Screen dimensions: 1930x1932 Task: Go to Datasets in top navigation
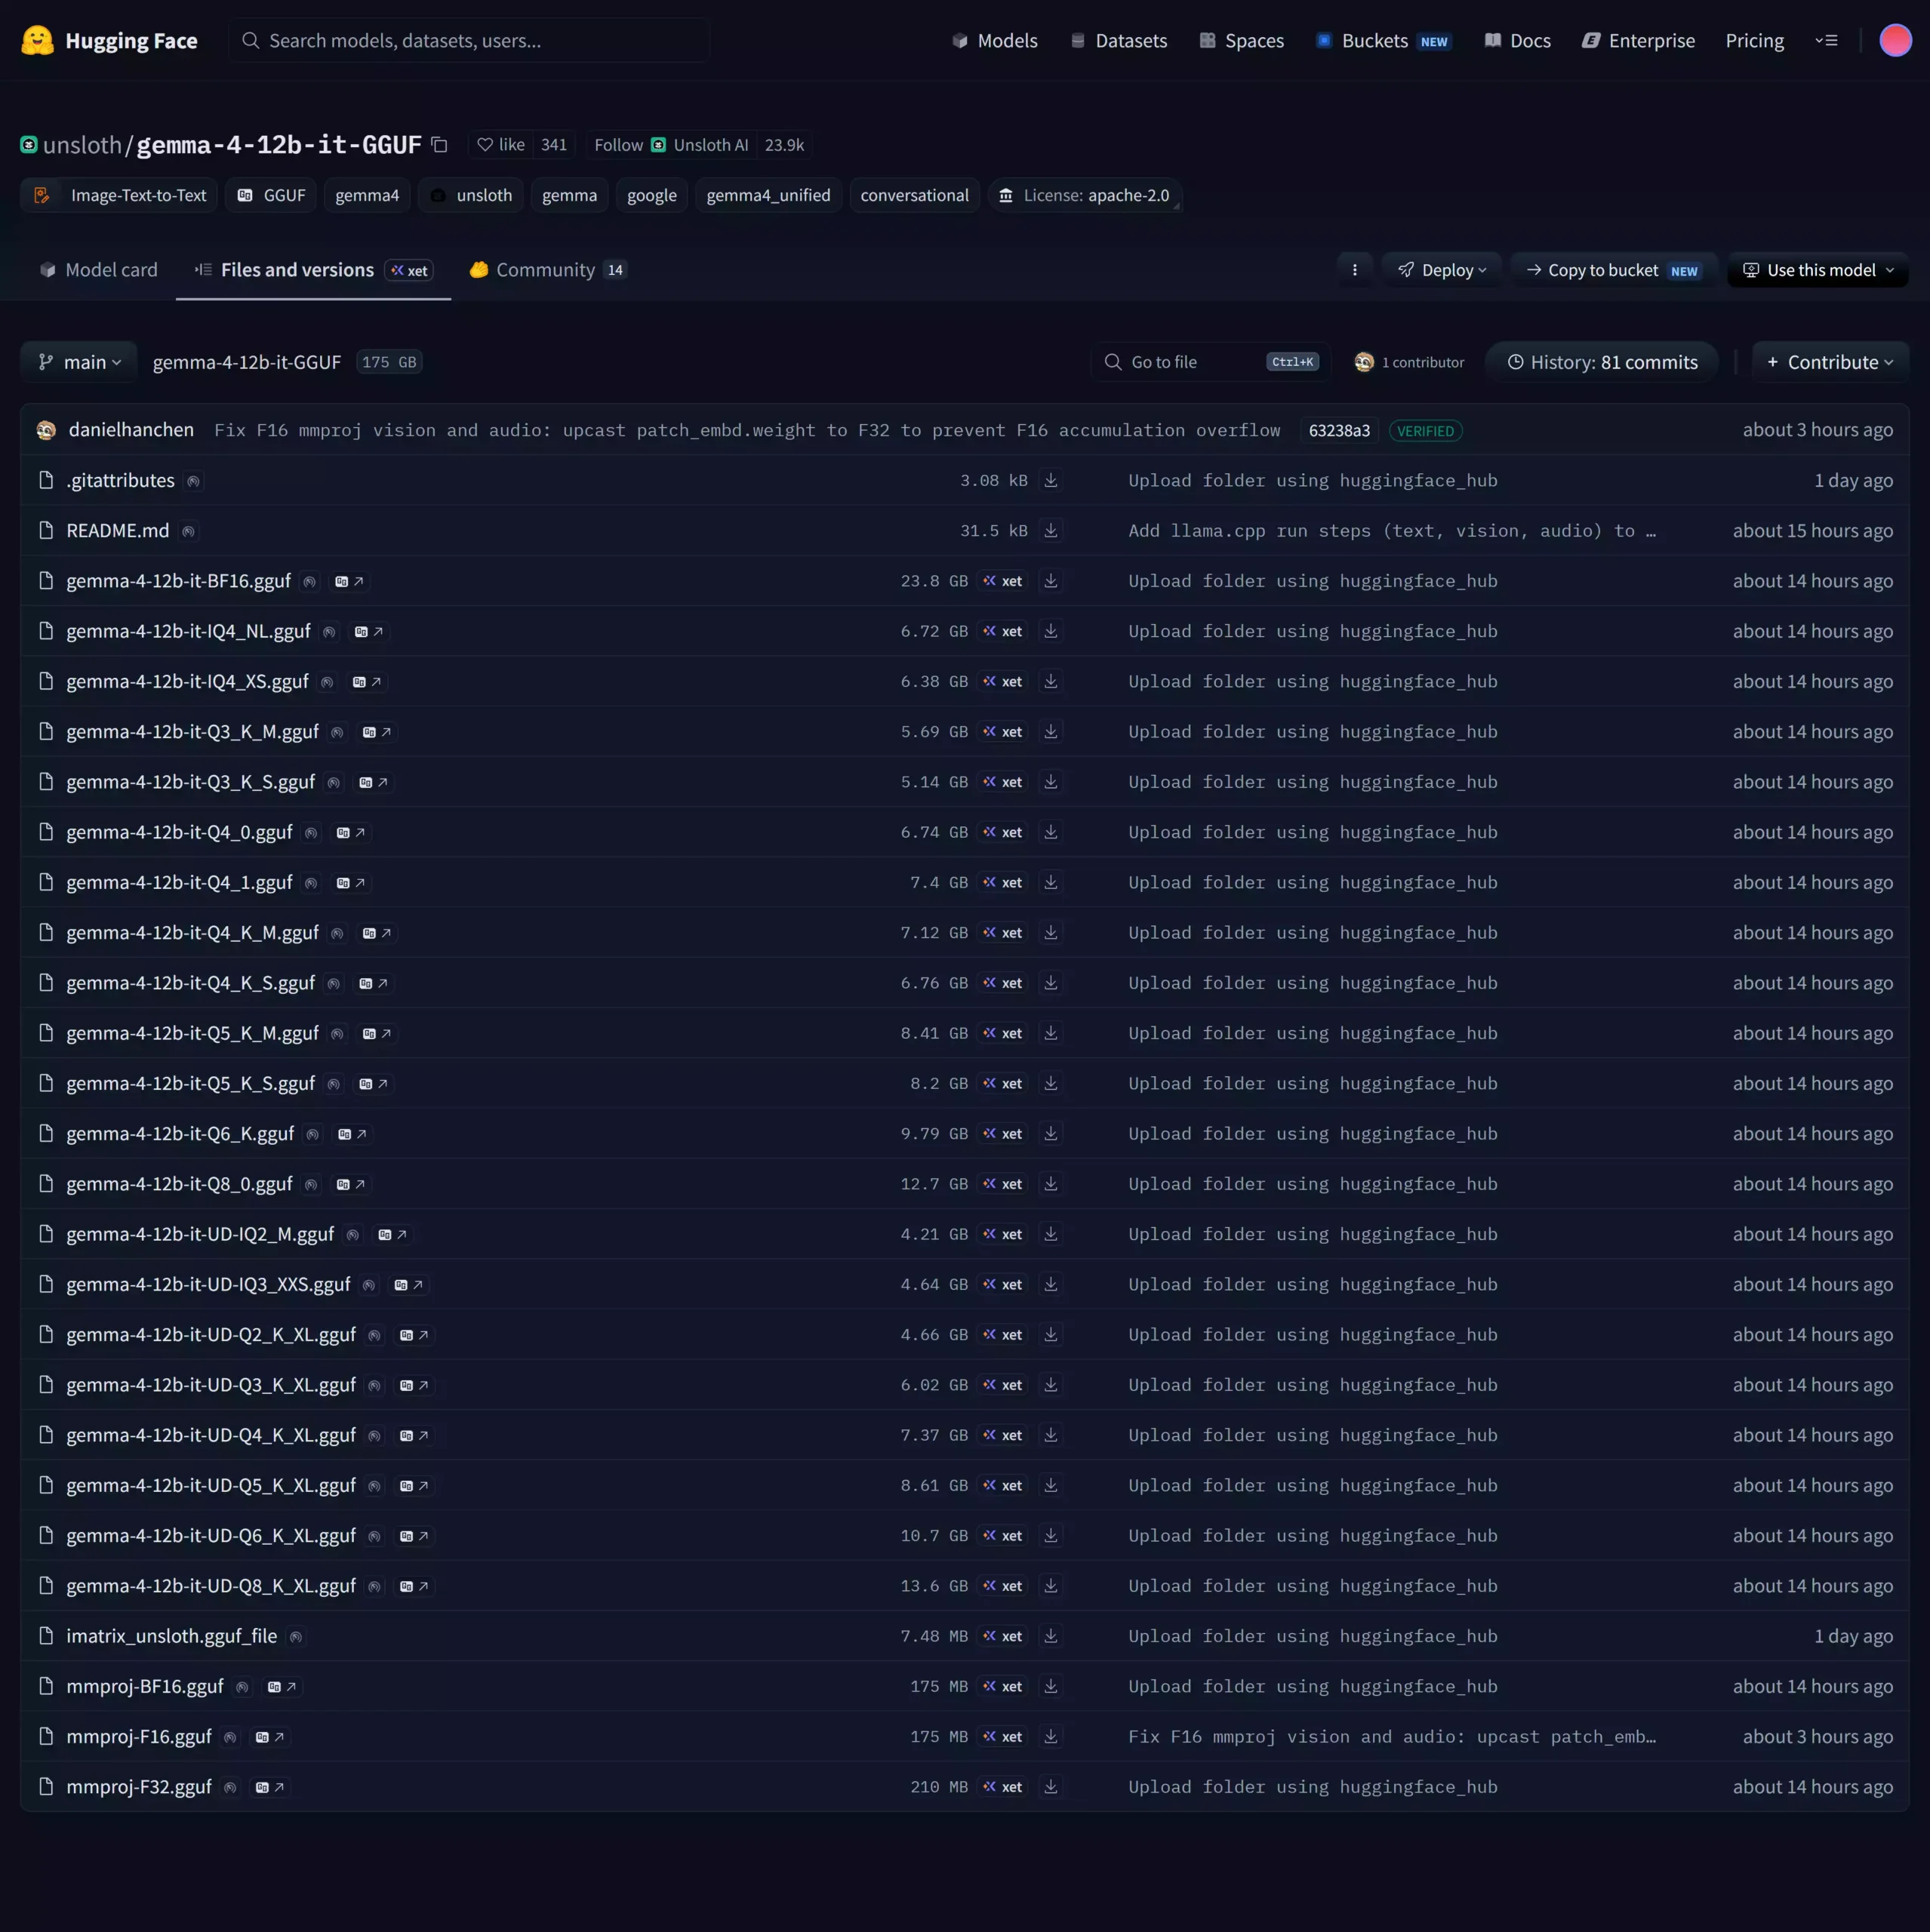coord(1119,41)
